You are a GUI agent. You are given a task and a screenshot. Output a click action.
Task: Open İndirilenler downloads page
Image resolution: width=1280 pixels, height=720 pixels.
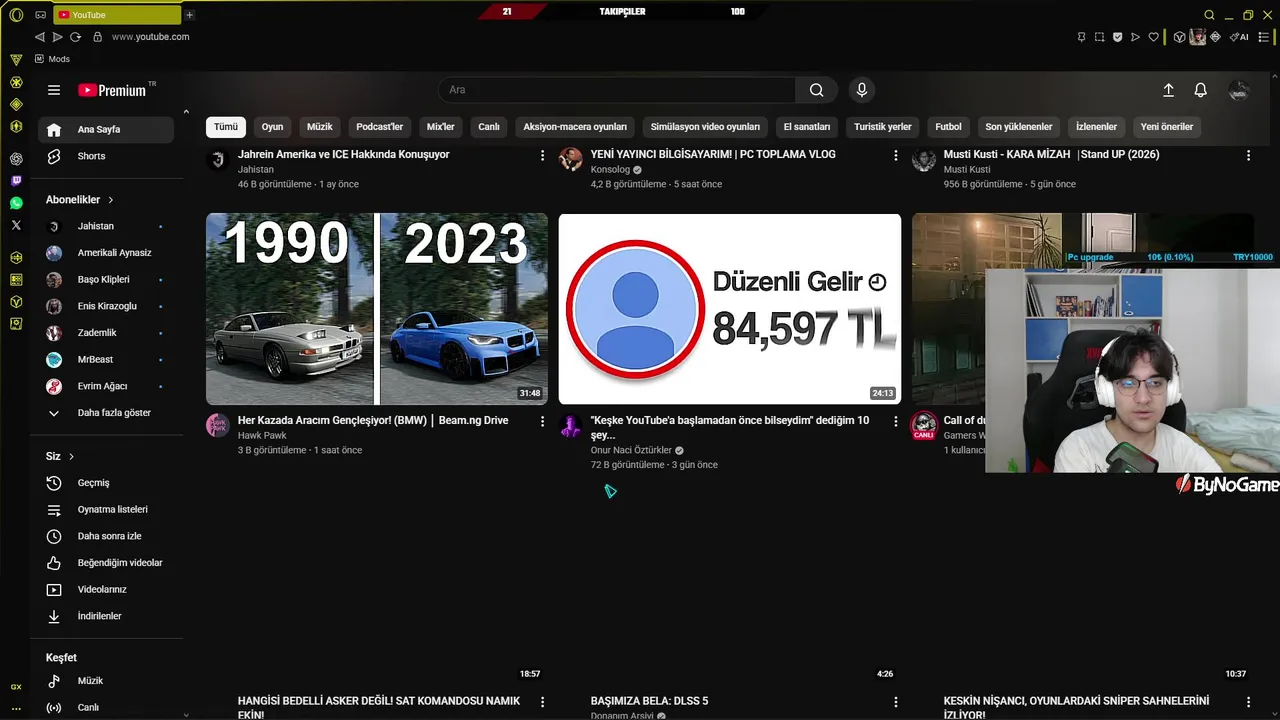[x=106, y=616]
